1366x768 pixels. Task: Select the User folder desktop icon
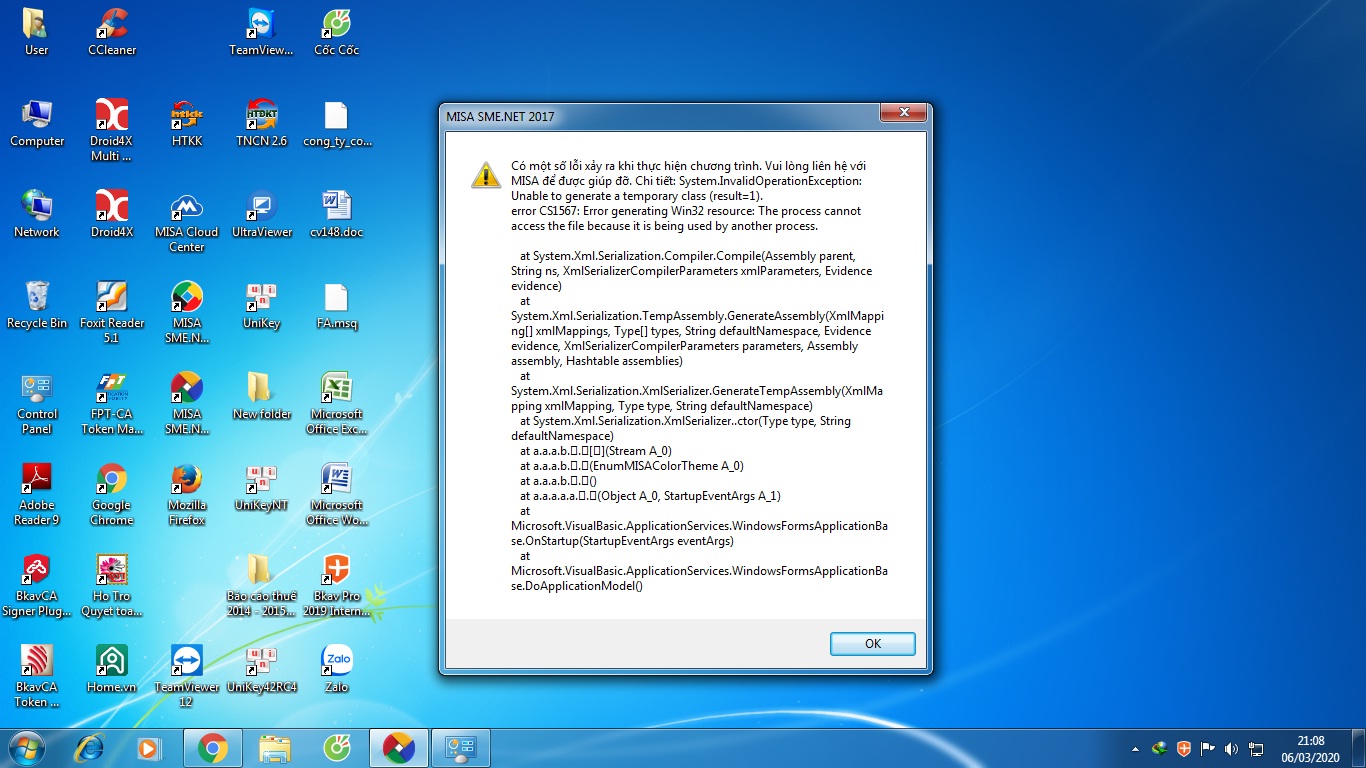(x=37, y=32)
